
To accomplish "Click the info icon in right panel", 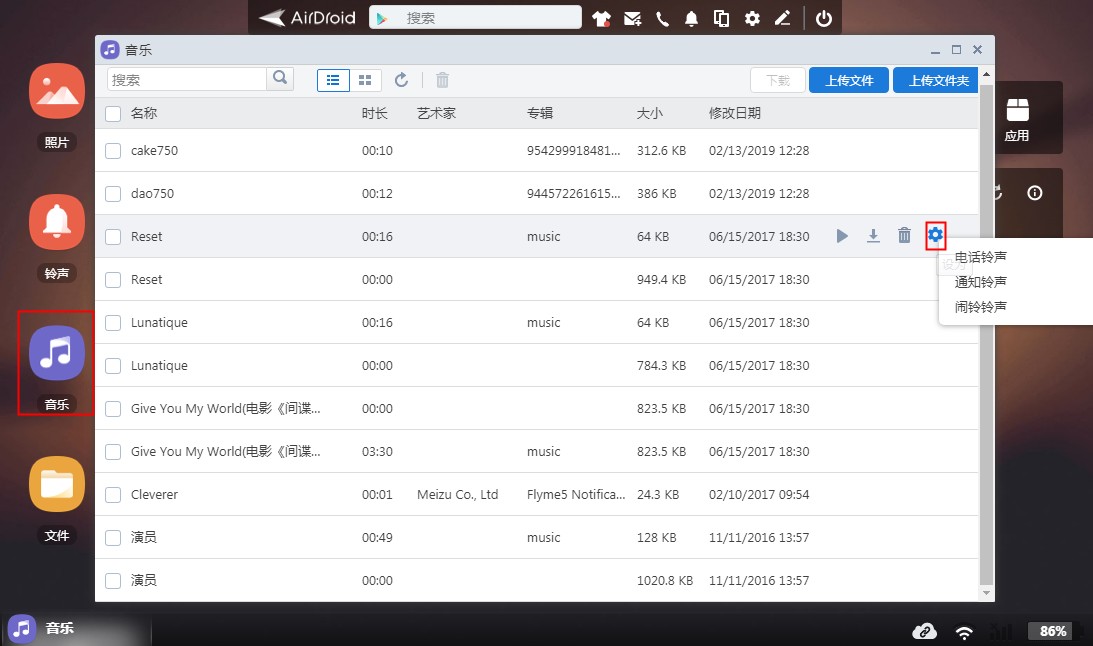I will [x=1034, y=193].
